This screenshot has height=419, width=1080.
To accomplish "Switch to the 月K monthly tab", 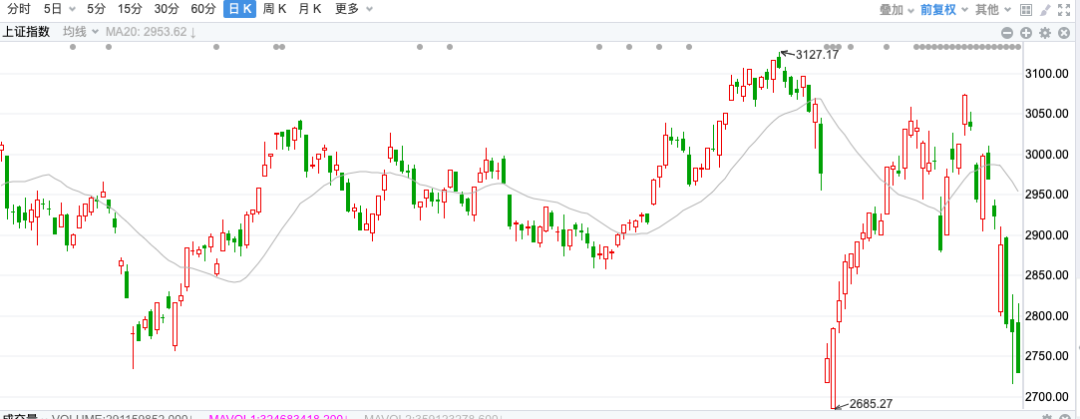I will tap(310, 9).
